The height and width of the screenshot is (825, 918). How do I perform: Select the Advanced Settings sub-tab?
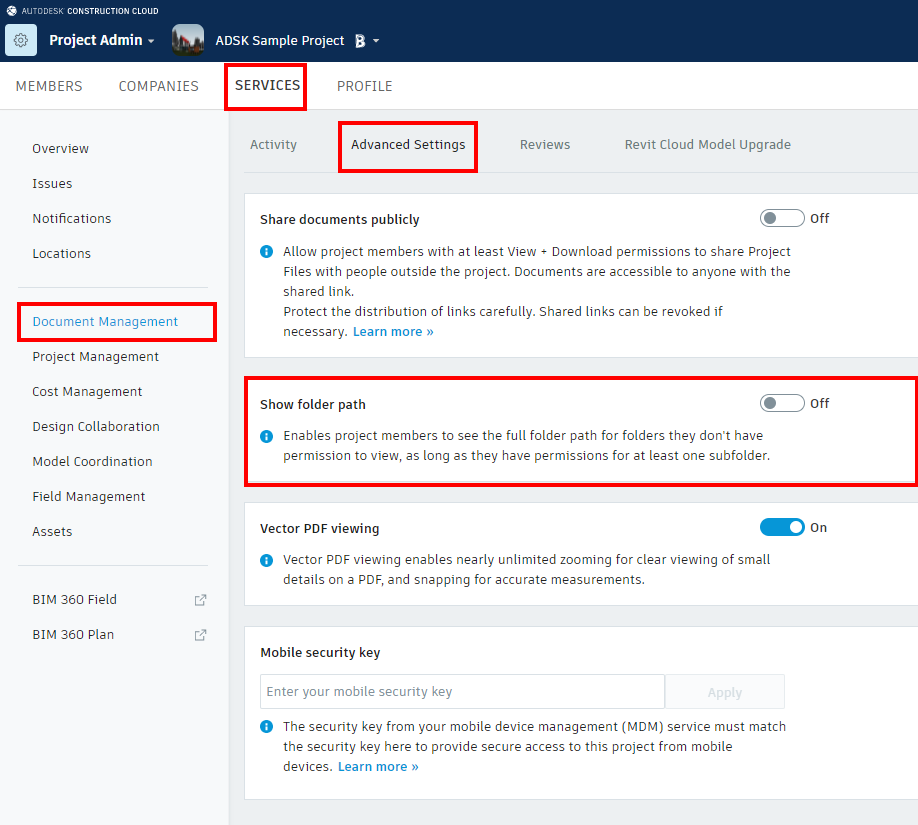[408, 145]
